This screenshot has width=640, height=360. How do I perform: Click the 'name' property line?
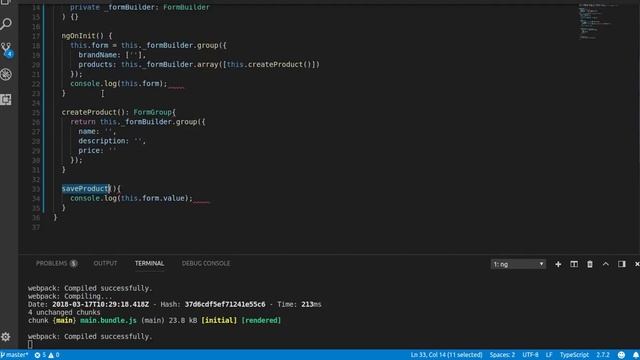tap(97, 131)
